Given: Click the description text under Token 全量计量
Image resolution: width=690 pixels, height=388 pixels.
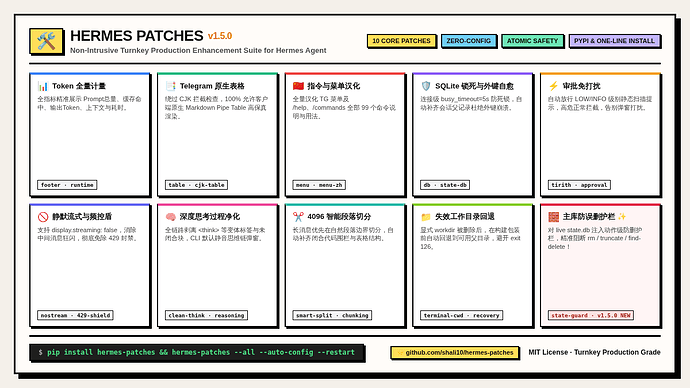Looking at the screenshot, I should coord(89,103).
